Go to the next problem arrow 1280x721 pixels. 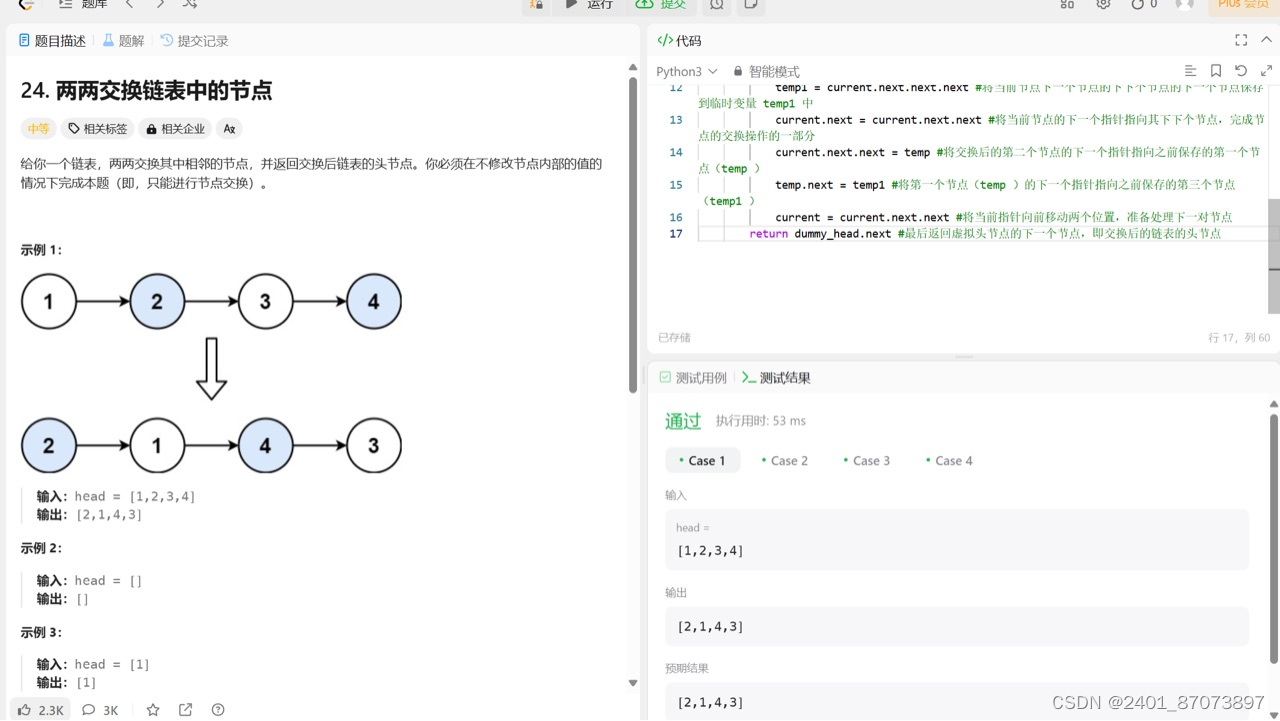point(160,4)
